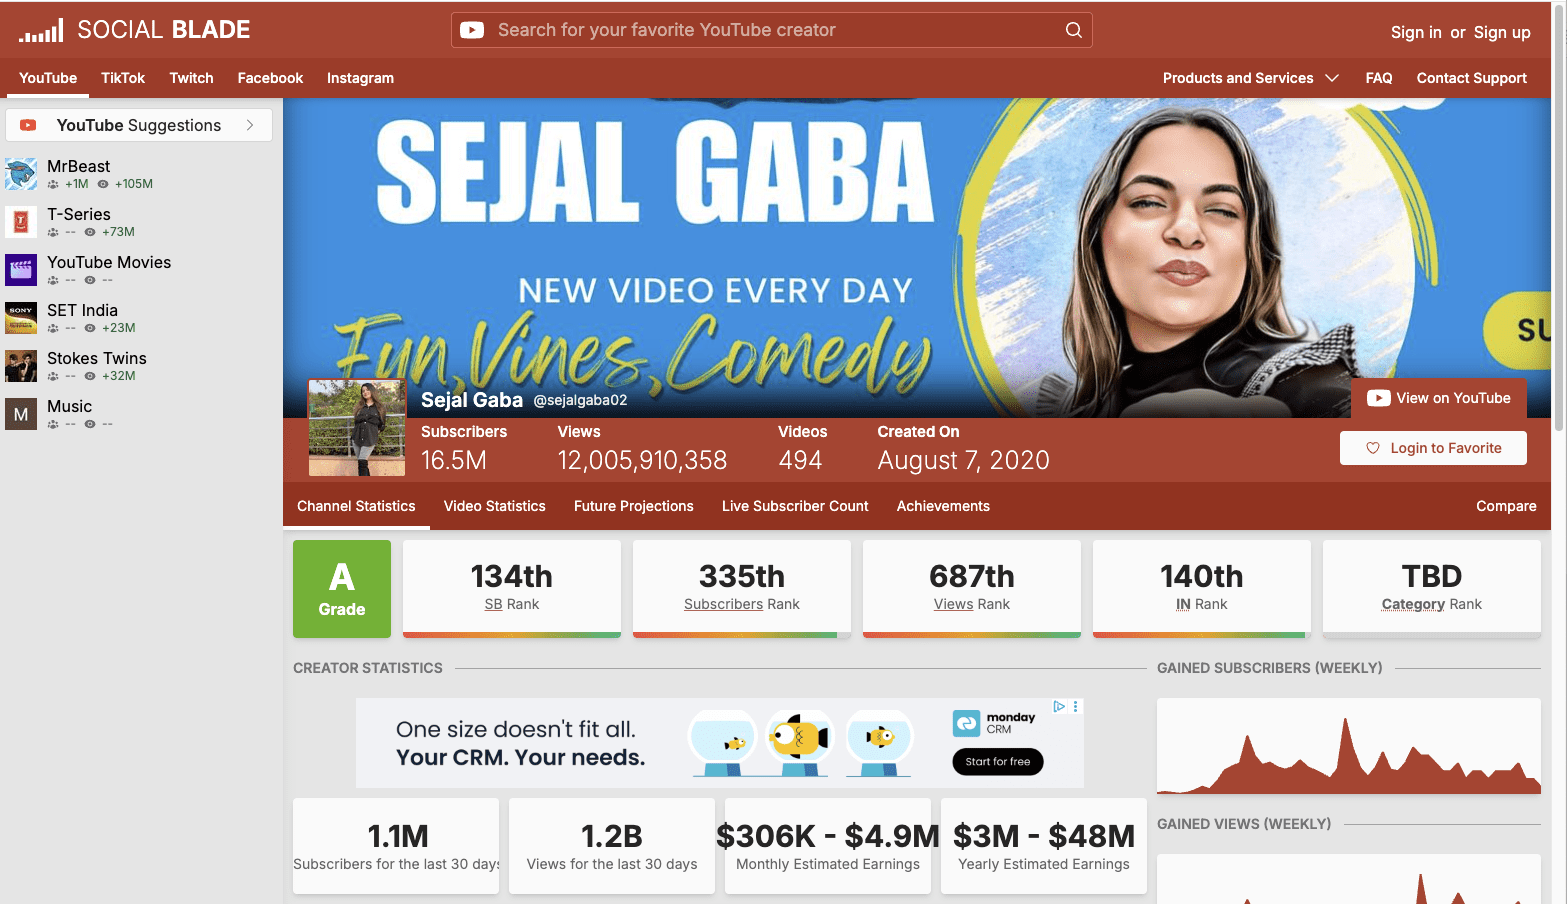Click the 335th Subscribers Rank card
The width and height of the screenshot is (1567, 904).
click(x=742, y=588)
